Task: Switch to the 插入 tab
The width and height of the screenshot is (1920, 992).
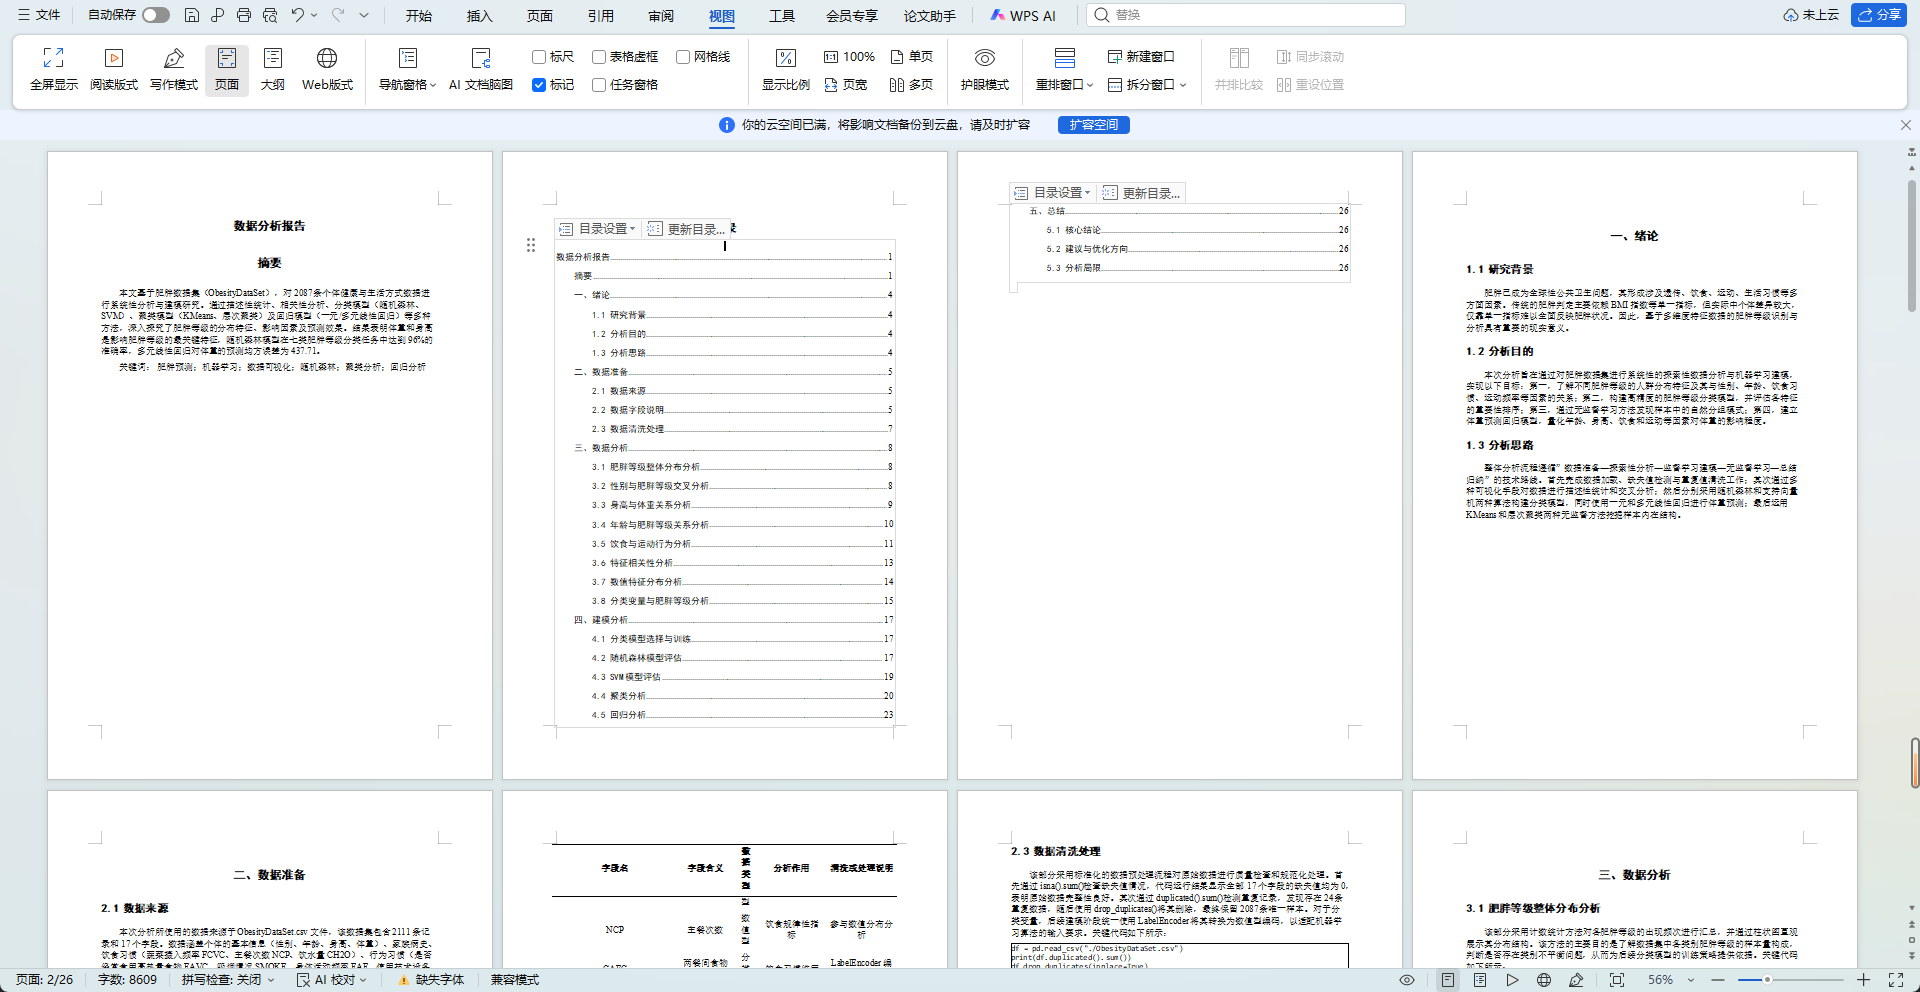Action: coord(480,16)
